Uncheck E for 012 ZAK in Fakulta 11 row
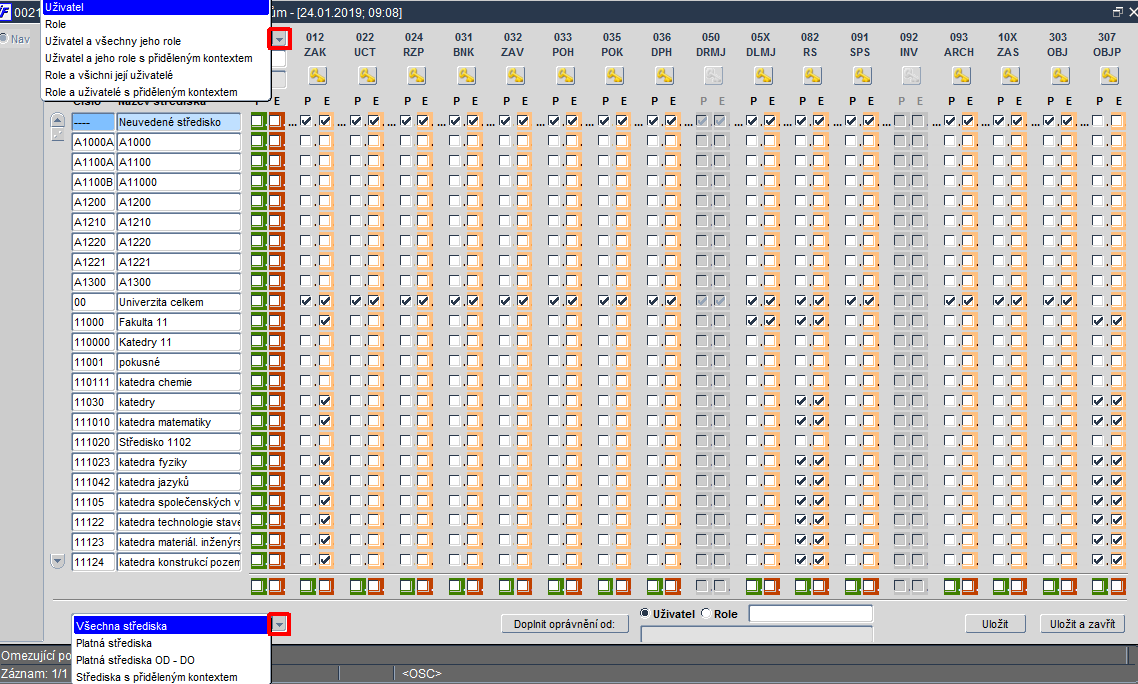The width and height of the screenshot is (1138, 684). [x=324, y=321]
